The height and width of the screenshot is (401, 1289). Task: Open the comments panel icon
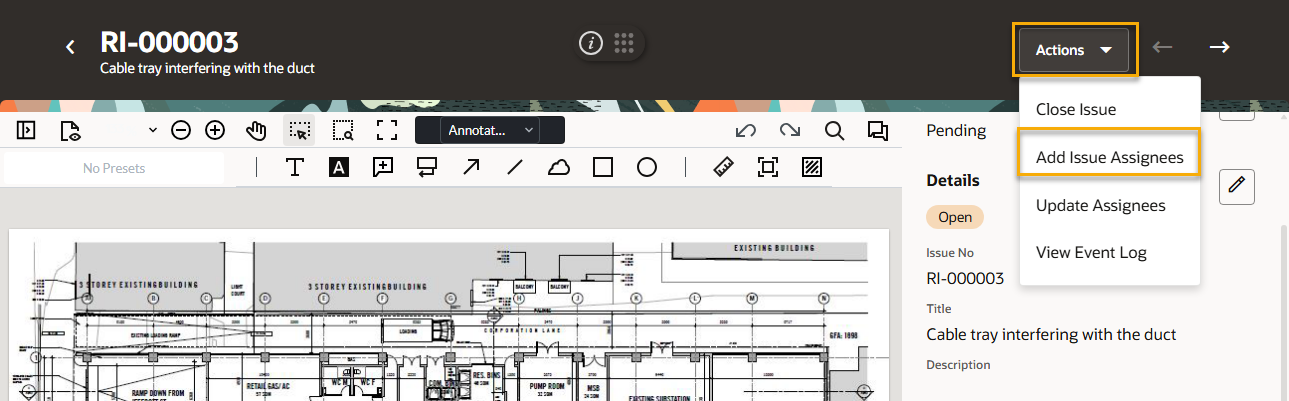(x=878, y=130)
